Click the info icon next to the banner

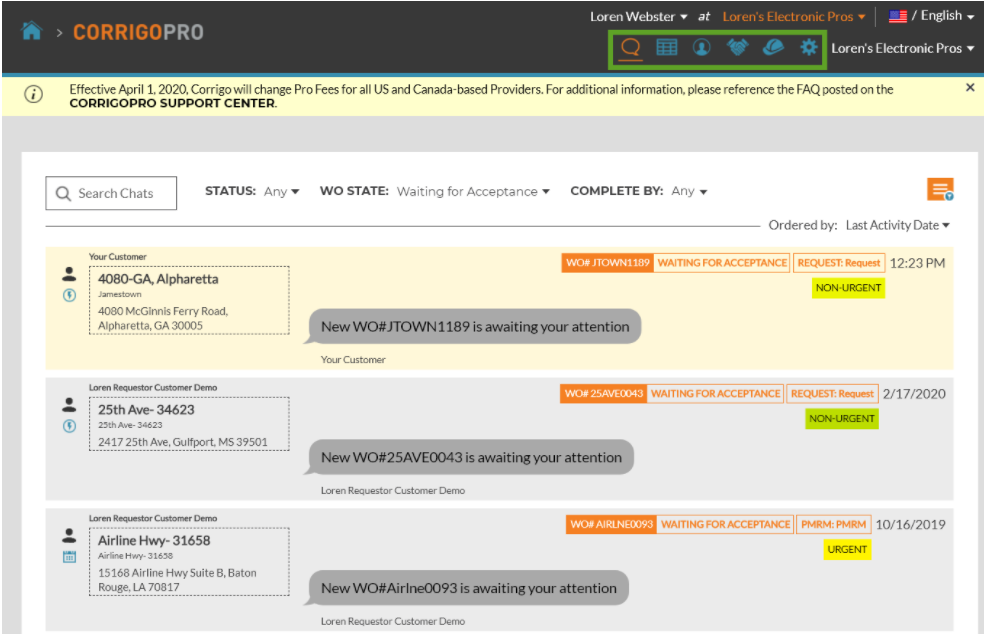(33, 94)
